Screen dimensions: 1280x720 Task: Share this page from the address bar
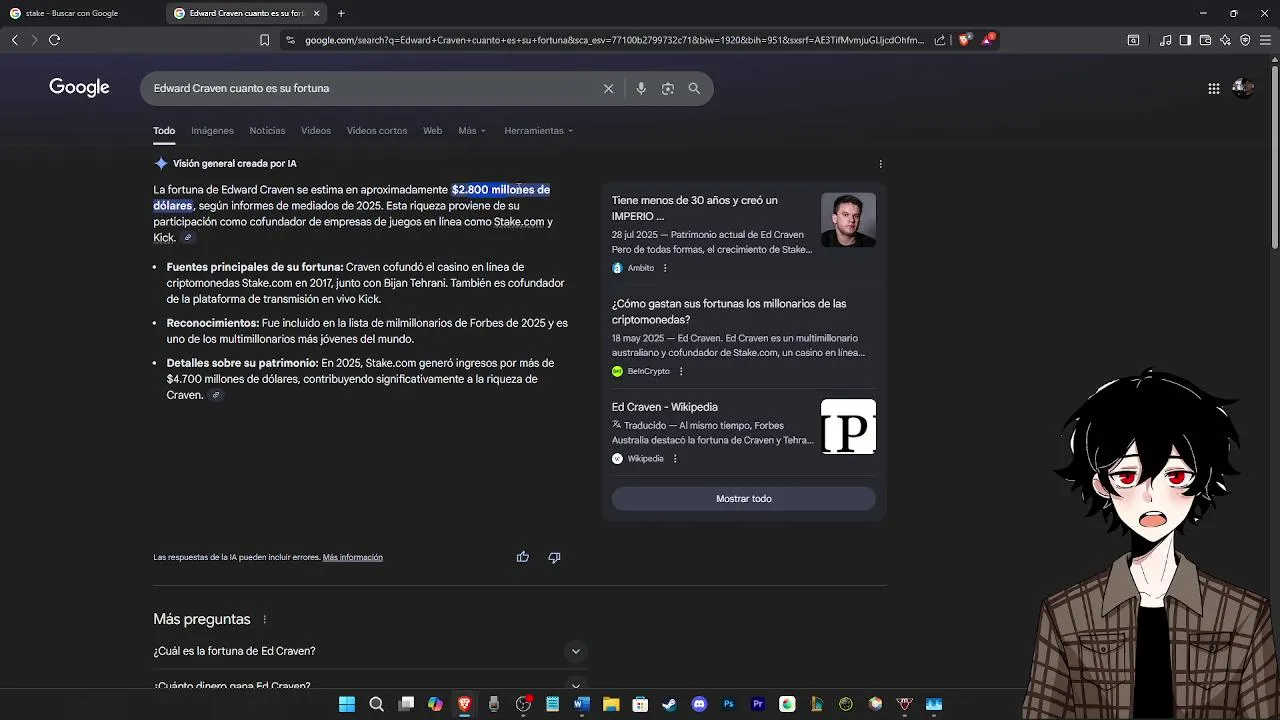(940, 40)
